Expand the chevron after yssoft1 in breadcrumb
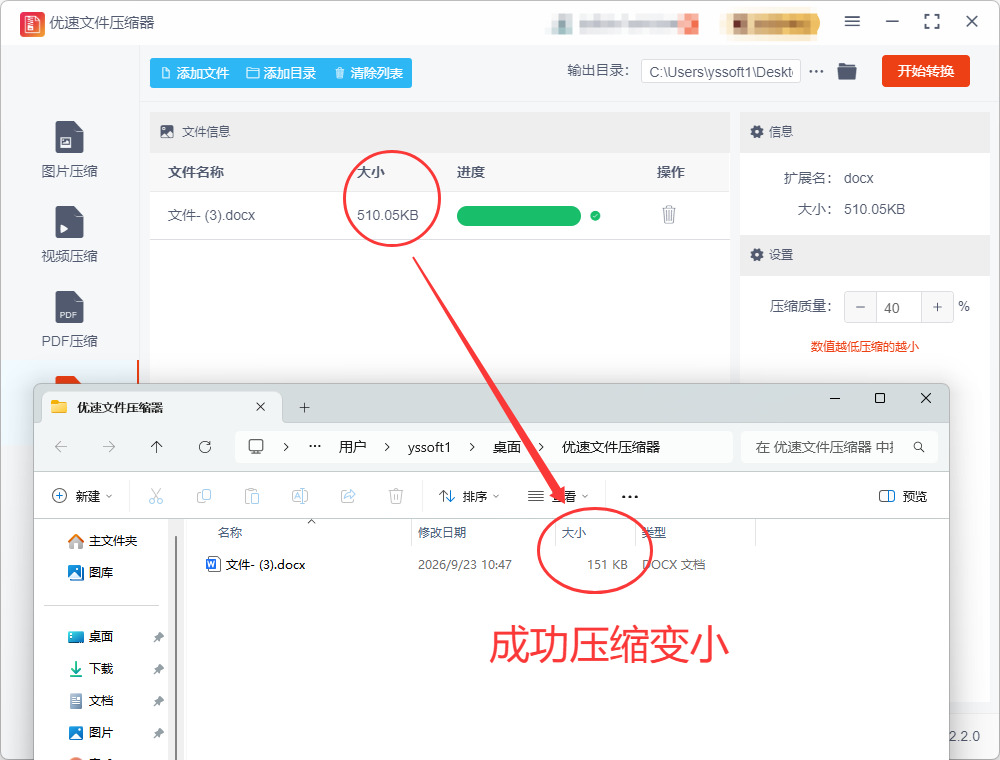This screenshot has height=760, width=1000. tap(472, 447)
